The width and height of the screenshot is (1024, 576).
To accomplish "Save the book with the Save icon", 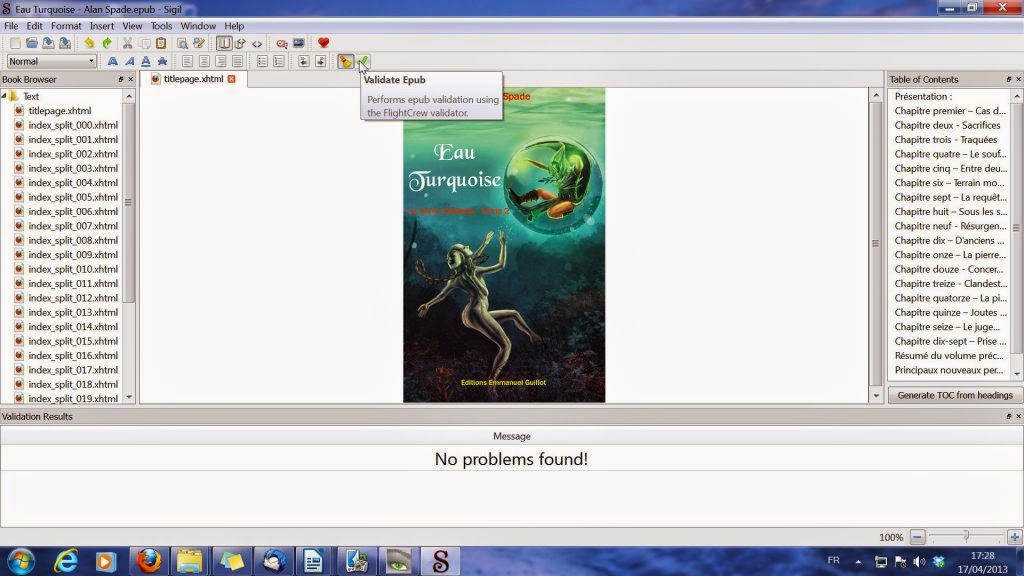I will tap(48, 43).
